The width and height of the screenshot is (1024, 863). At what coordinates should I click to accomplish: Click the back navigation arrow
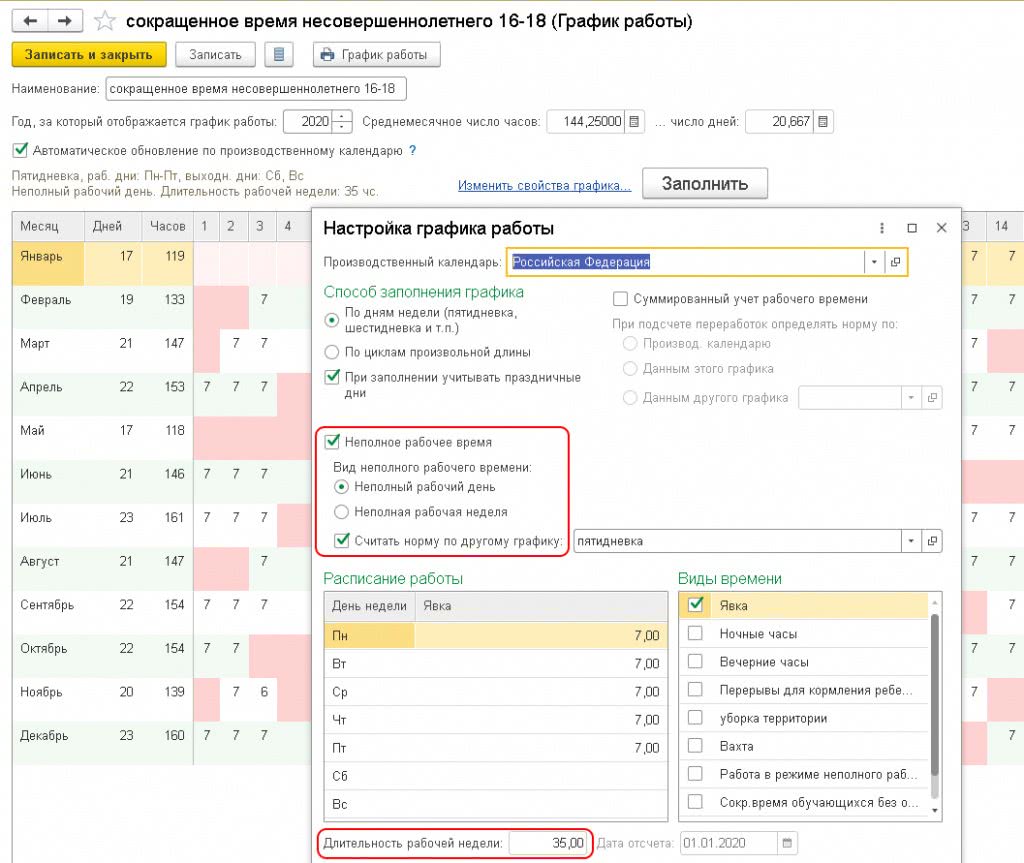(x=31, y=21)
